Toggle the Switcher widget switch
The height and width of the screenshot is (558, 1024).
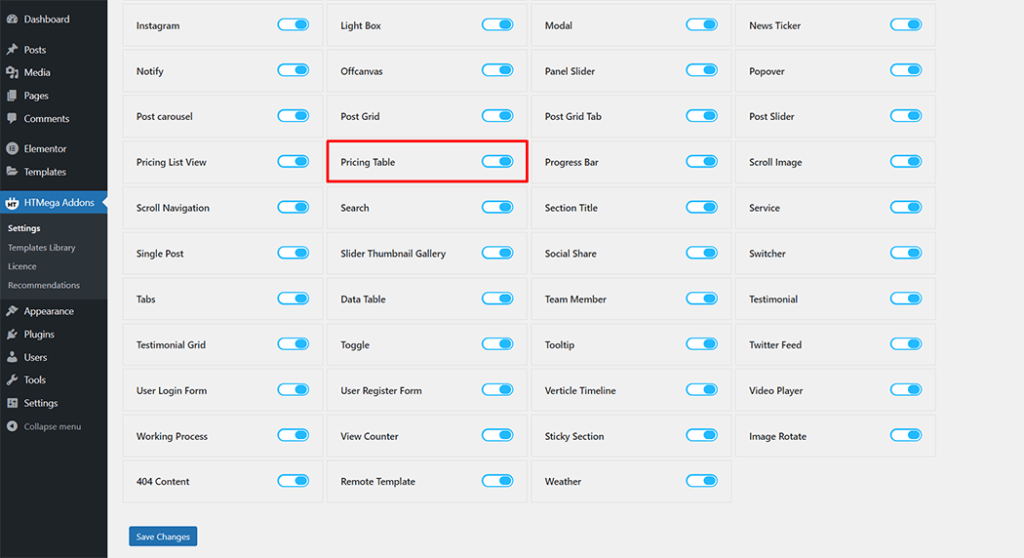906,253
